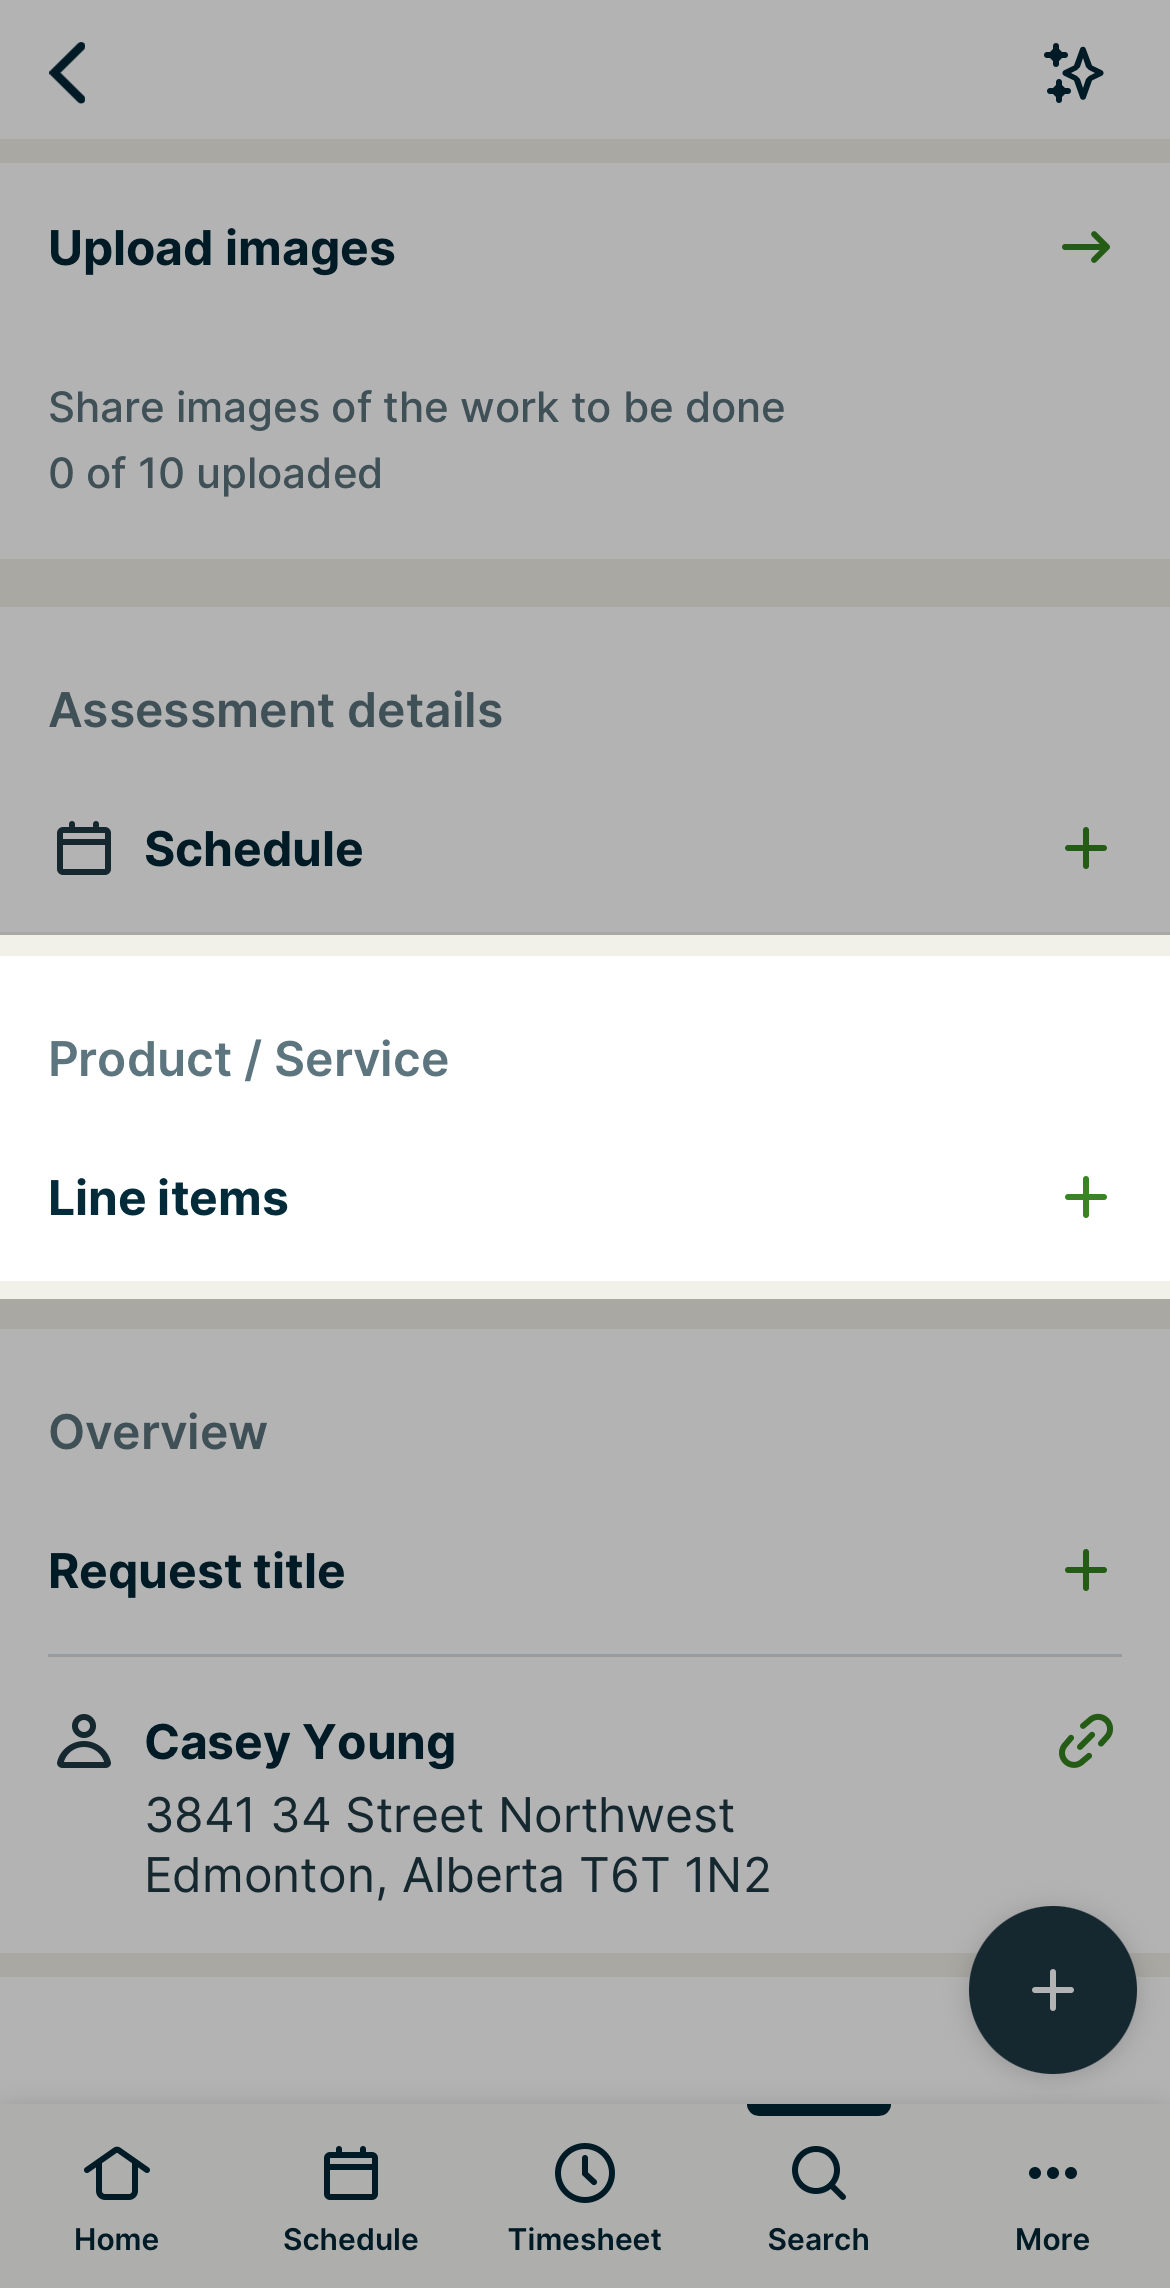This screenshot has height=2288, width=1170.
Task: Tap the back arrow to go back
Action: point(68,72)
